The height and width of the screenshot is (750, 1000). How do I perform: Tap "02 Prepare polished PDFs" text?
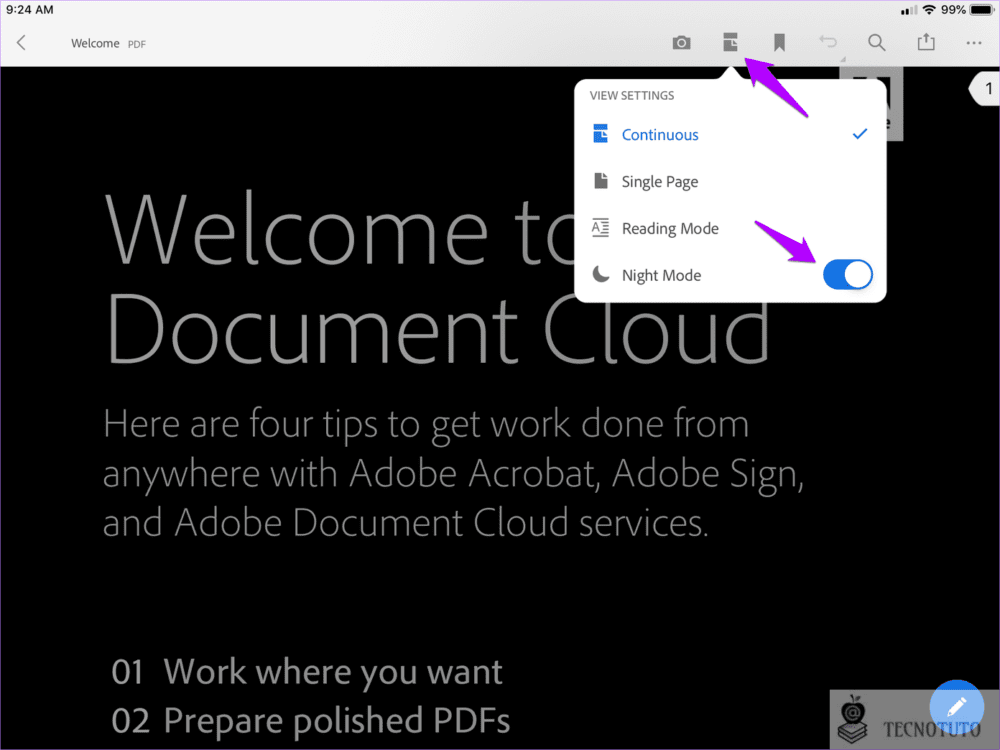tap(311, 721)
